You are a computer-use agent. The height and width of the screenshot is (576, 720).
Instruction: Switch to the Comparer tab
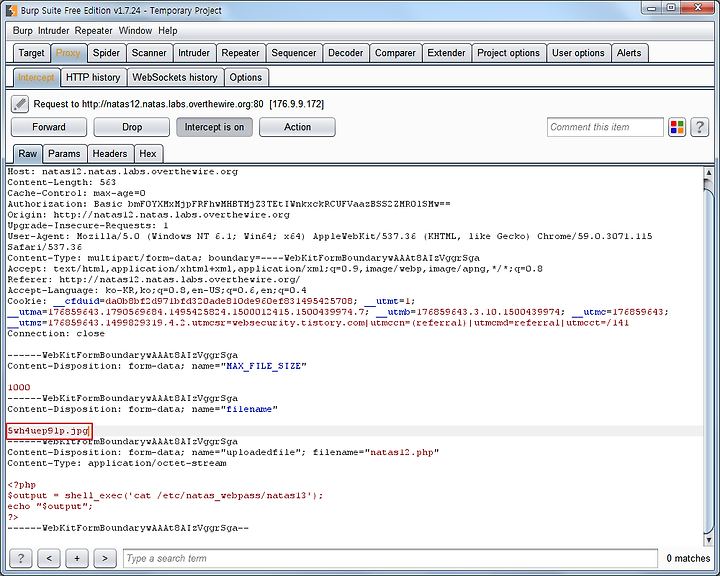pos(395,53)
